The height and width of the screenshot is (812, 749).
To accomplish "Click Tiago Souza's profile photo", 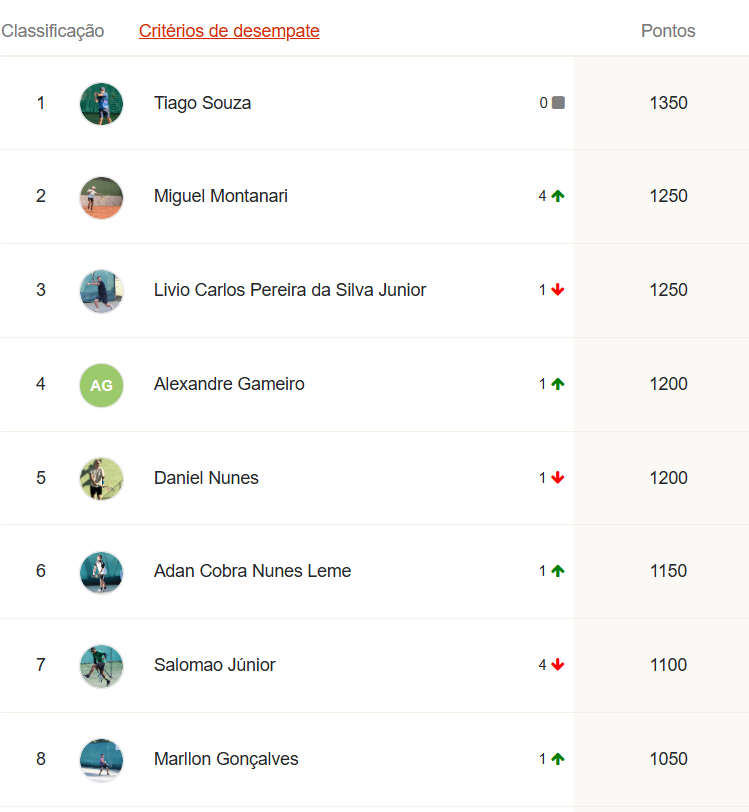I will pyautogui.click(x=102, y=104).
